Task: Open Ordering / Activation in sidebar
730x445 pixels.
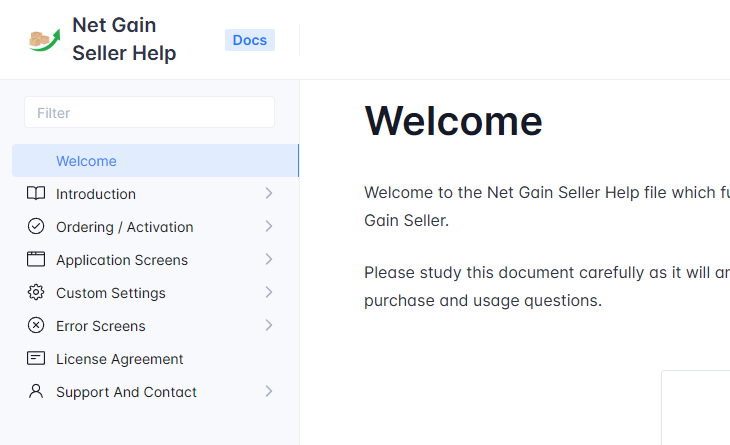Action: pyautogui.click(x=125, y=227)
